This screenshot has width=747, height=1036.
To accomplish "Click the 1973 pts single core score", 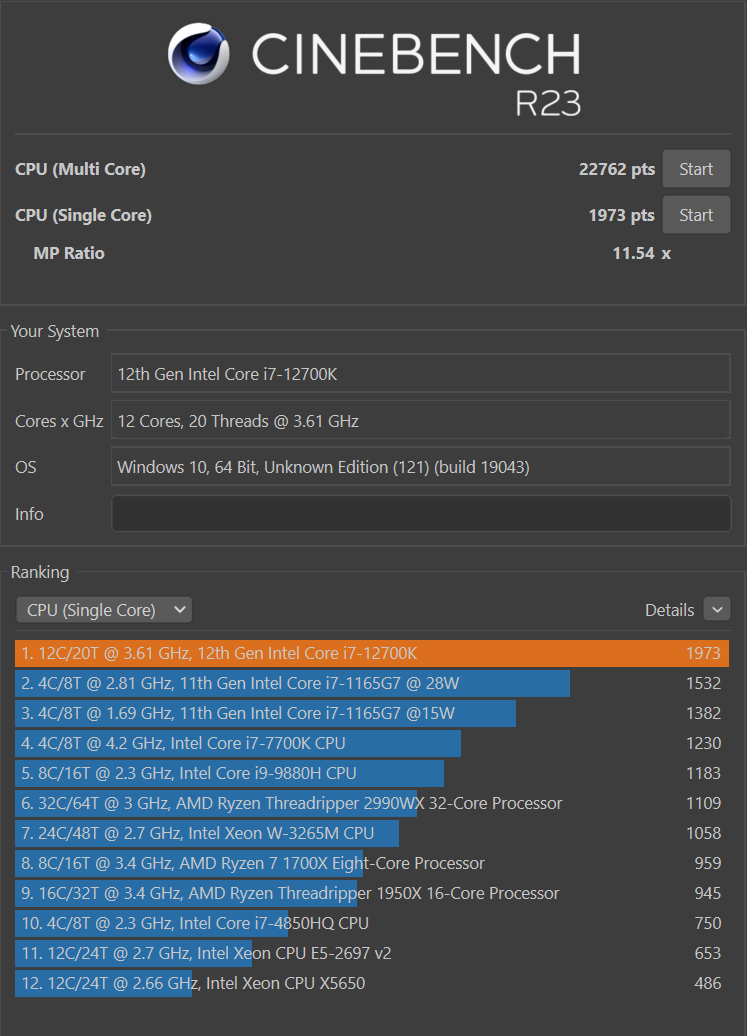I will [621, 214].
